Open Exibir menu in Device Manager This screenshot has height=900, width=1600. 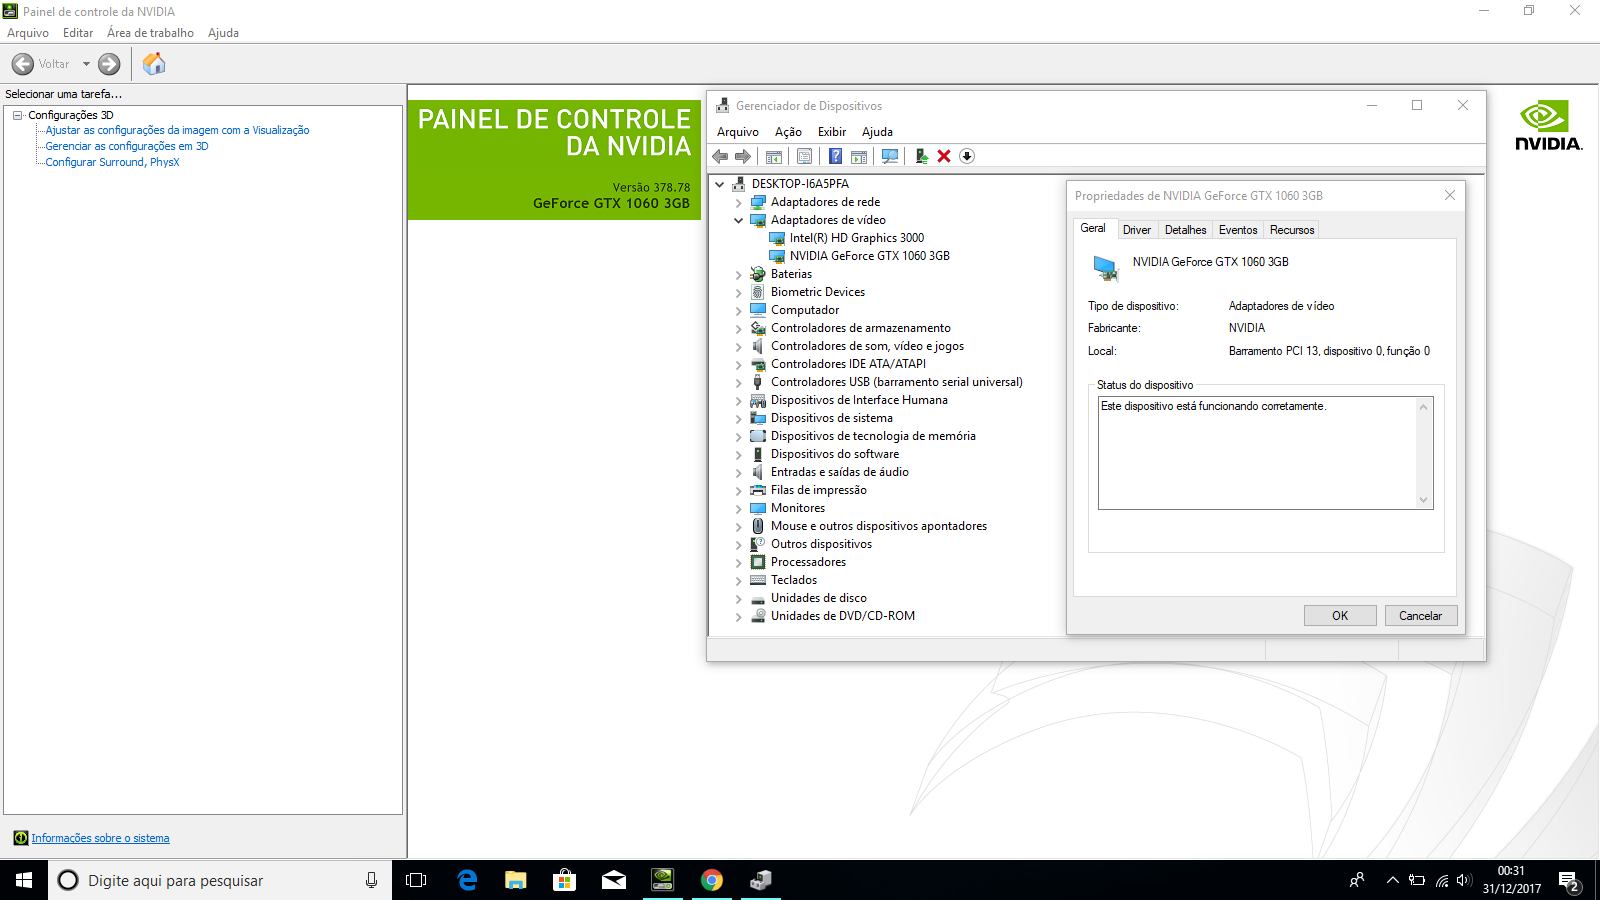(832, 132)
